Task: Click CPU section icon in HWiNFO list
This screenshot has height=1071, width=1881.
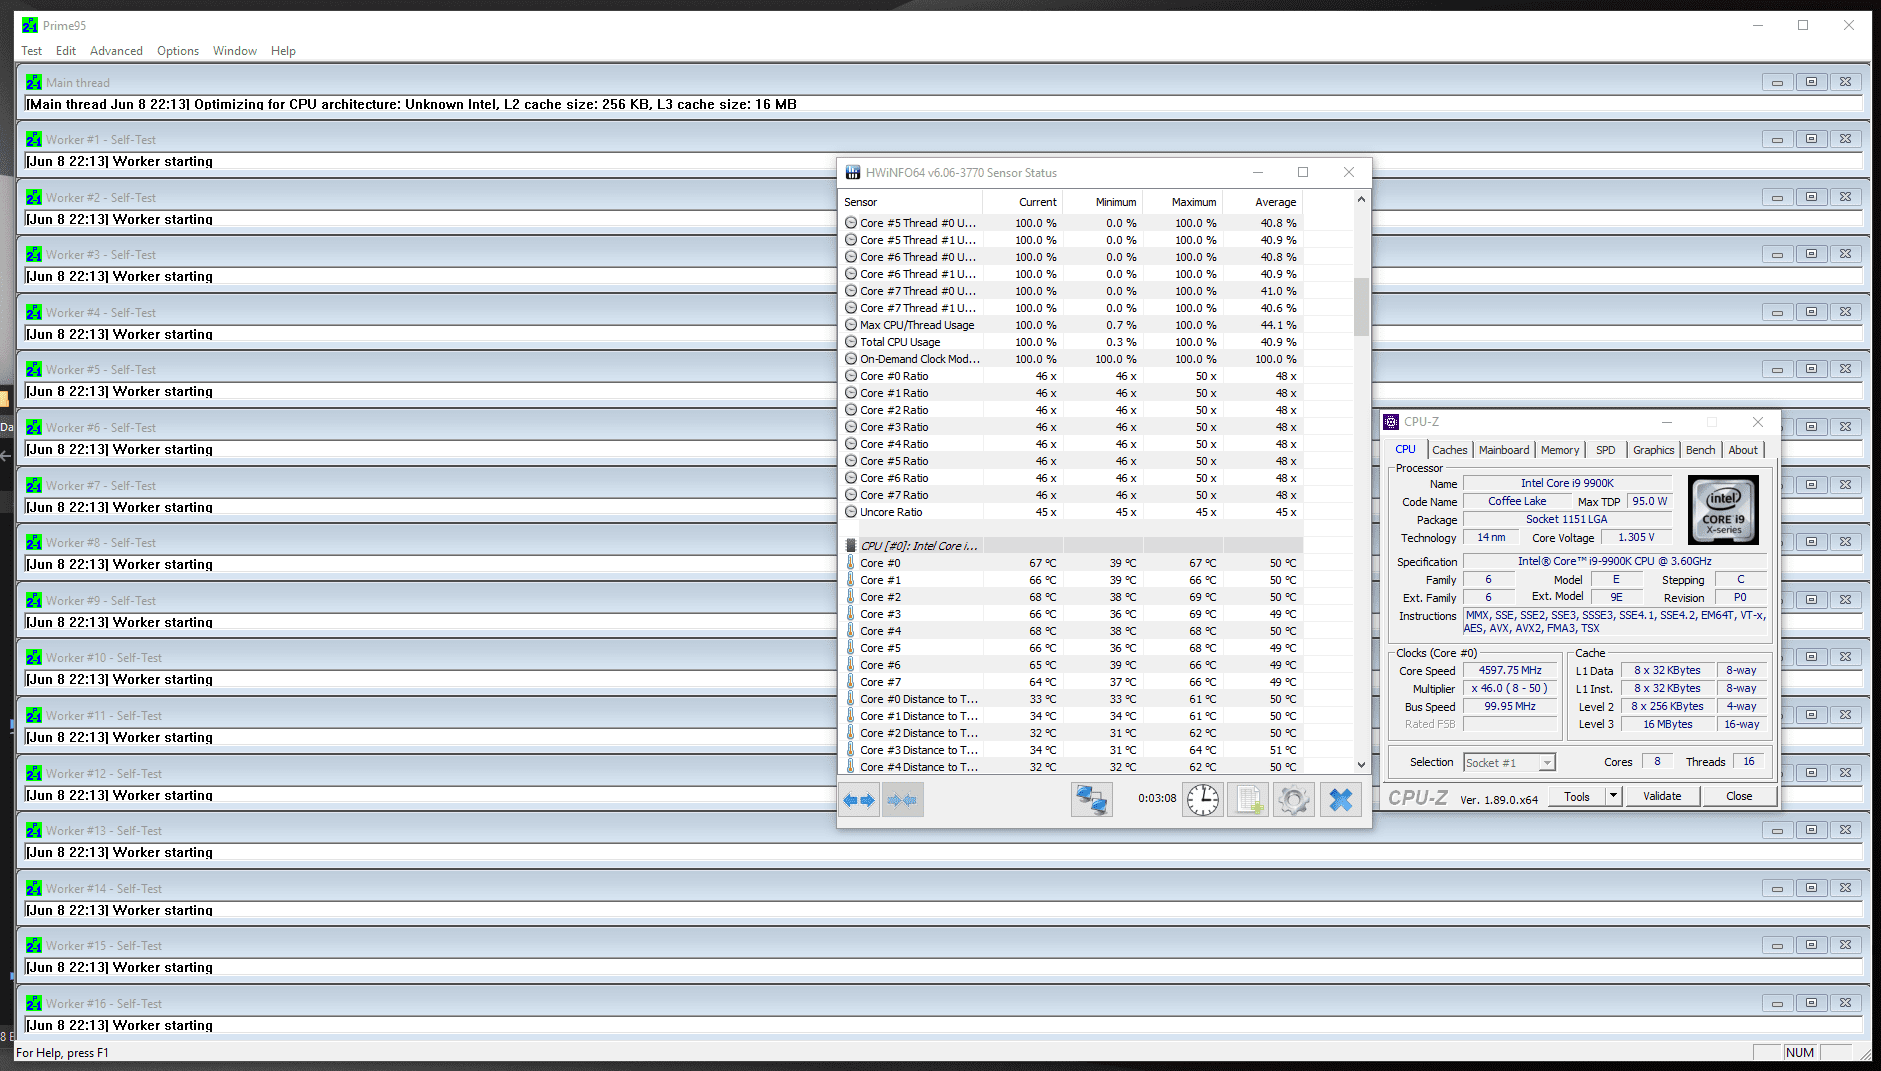Action: pos(851,546)
